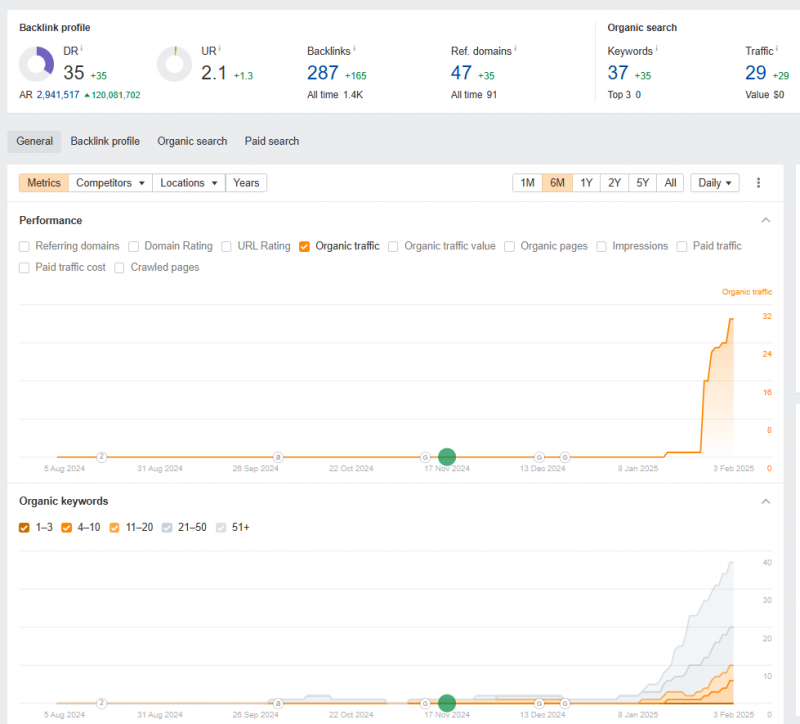Switch to the Backlink profile tab
This screenshot has width=800, height=724.
tap(105, 141)
